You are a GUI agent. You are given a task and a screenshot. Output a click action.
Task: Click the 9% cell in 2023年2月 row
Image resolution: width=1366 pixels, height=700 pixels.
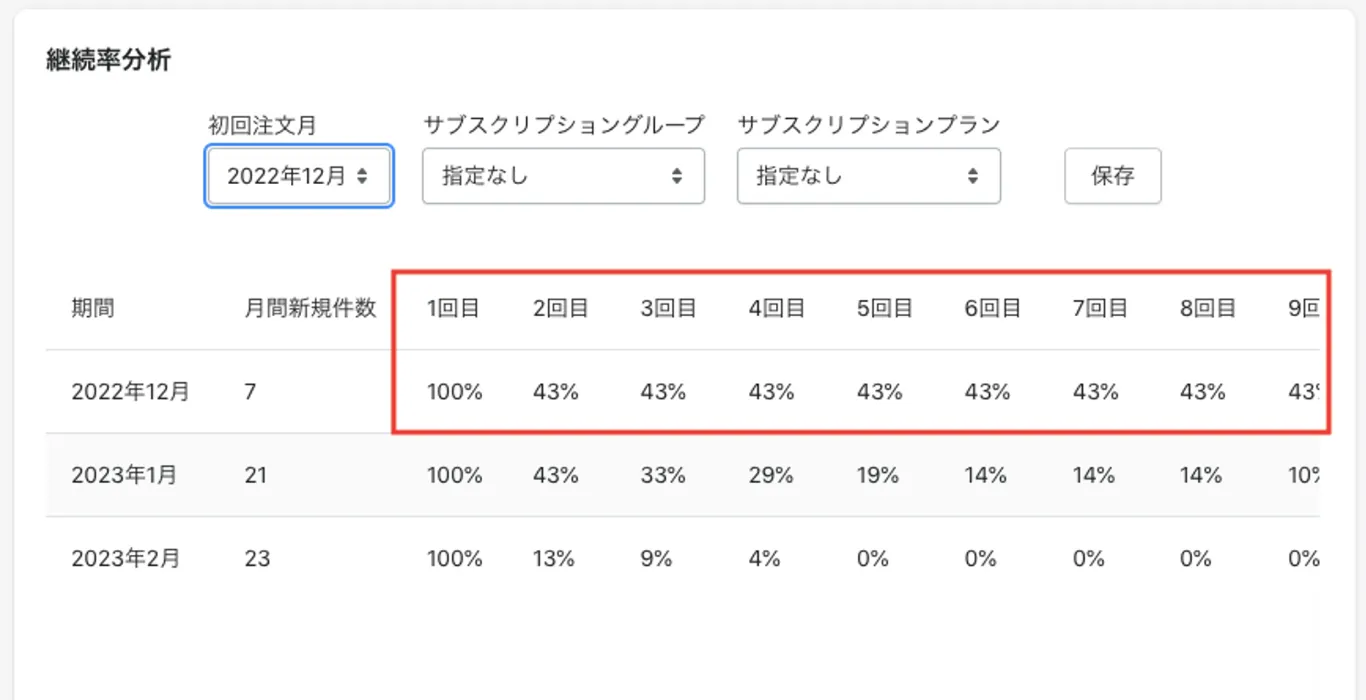[656, 558]
